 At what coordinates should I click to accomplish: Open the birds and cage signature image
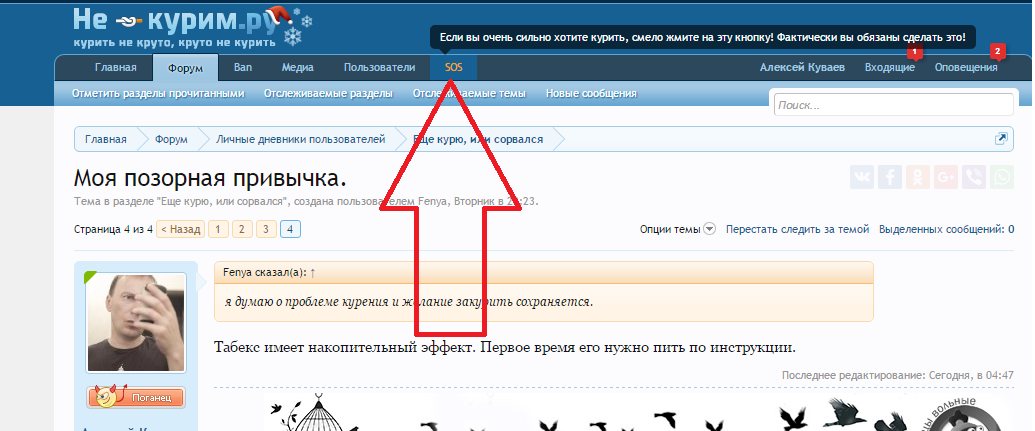[637, 412]
